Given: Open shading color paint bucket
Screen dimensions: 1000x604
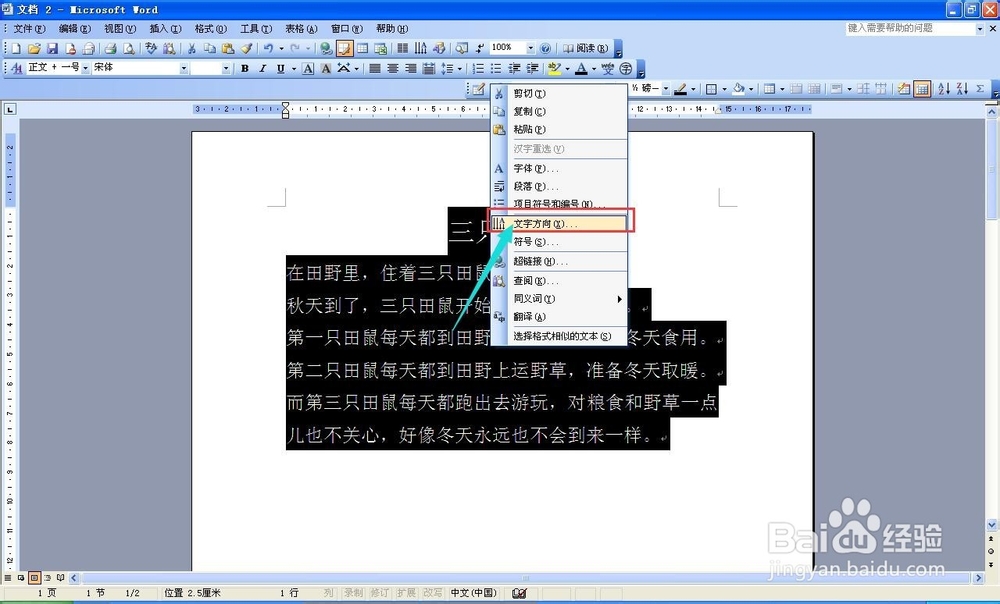Looking at the screenshot, I should [x=739, y=89].
